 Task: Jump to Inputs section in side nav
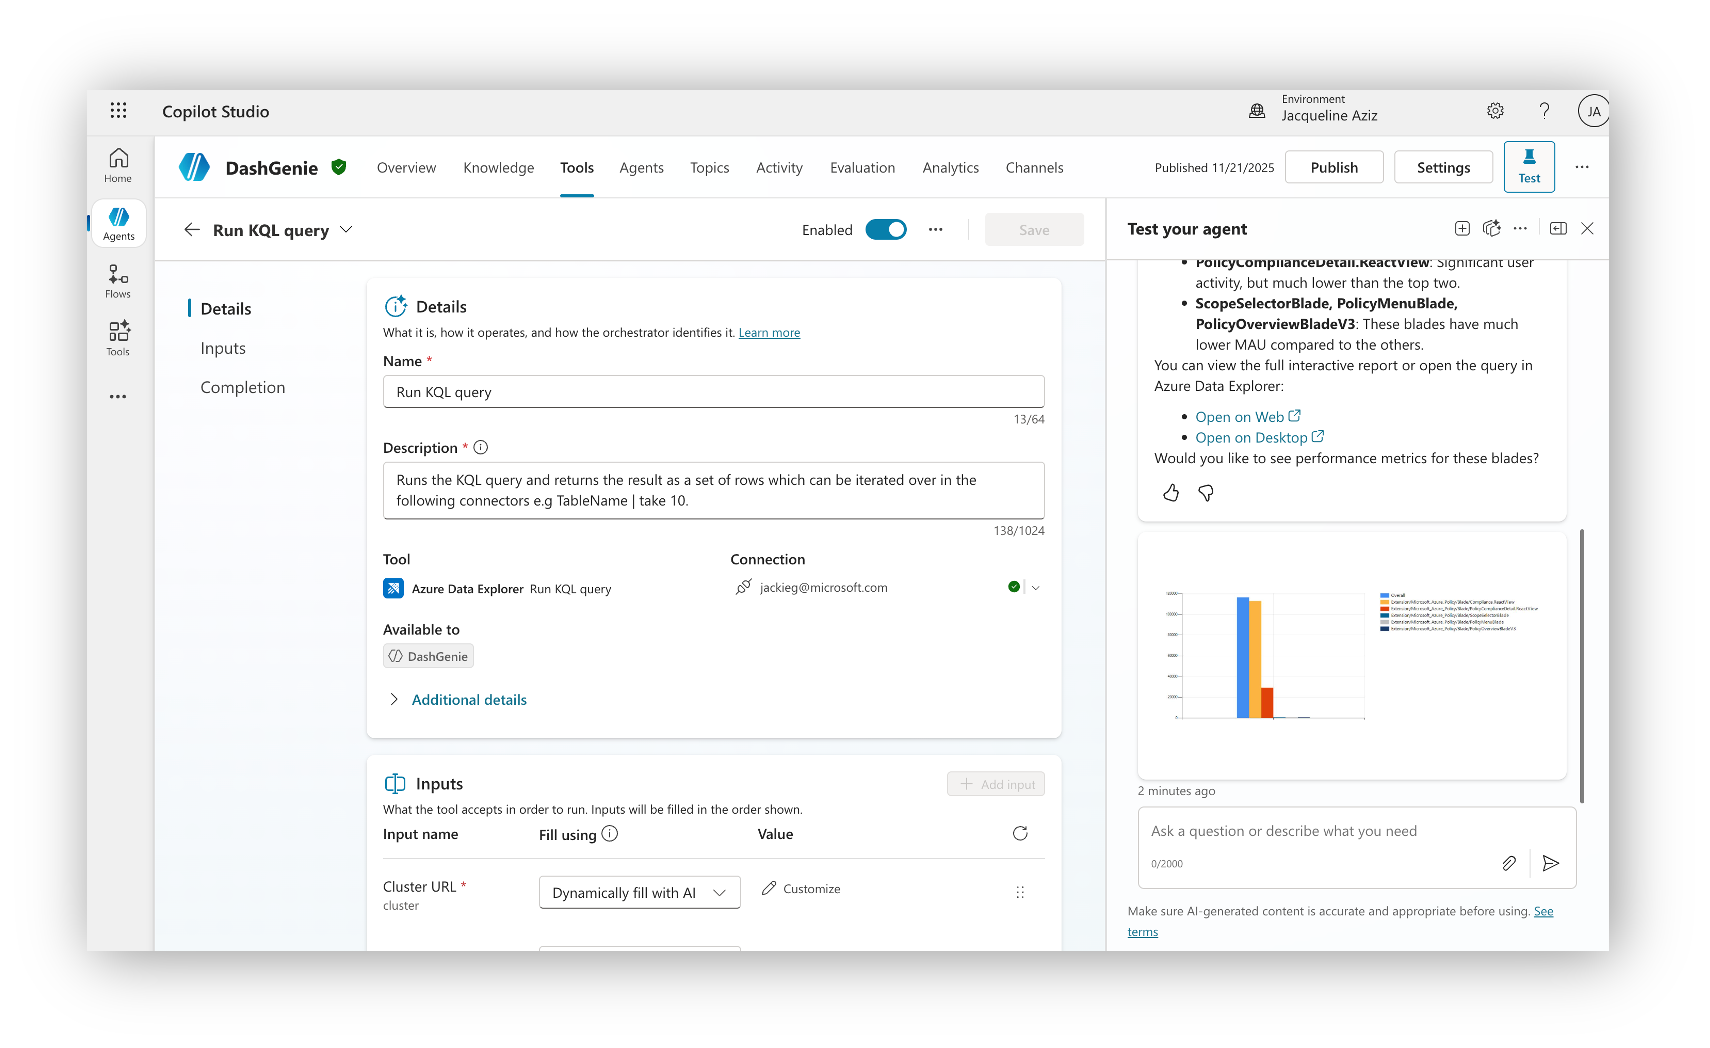point(223,348)
